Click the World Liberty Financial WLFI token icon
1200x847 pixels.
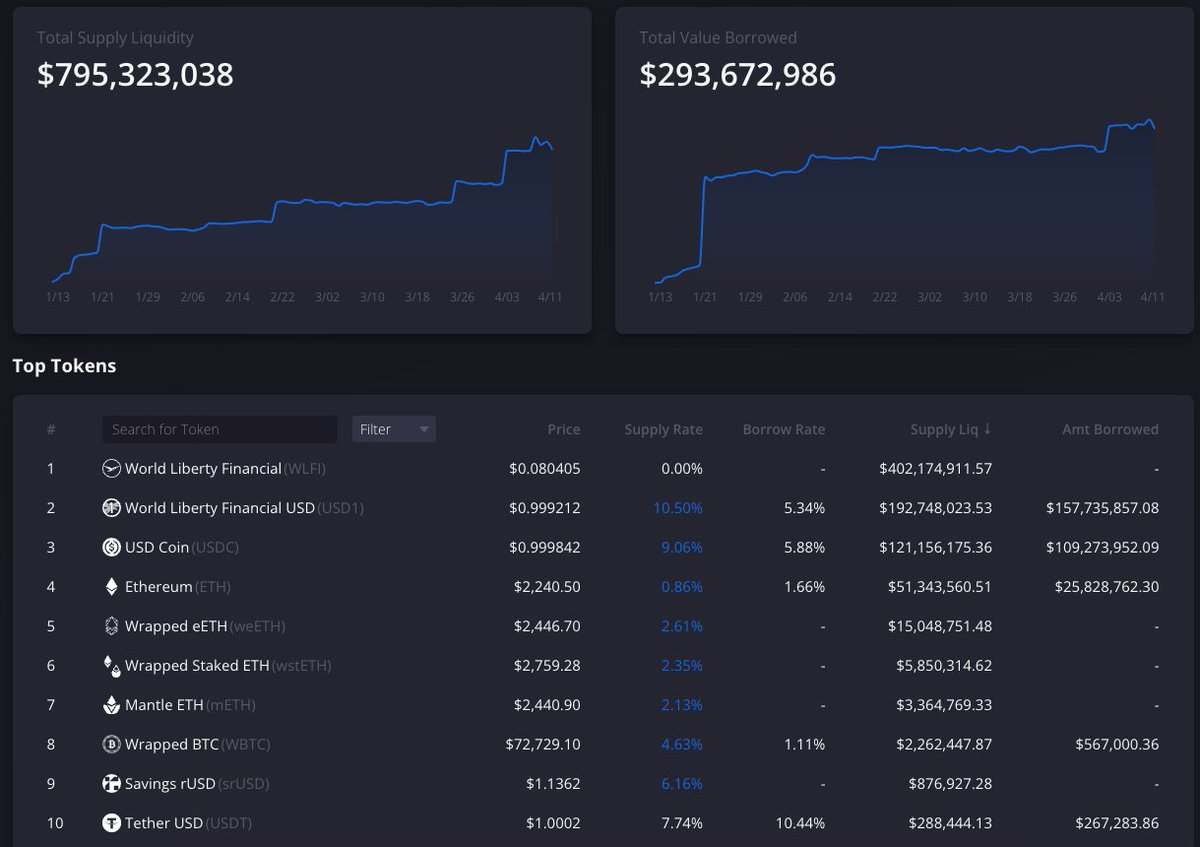[112, 468]
